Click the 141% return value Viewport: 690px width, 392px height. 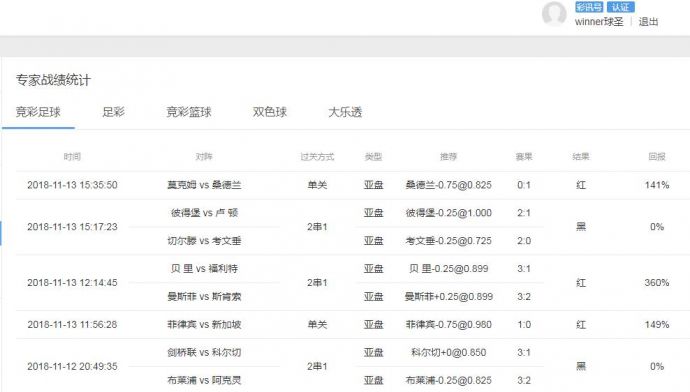point(657,185)
